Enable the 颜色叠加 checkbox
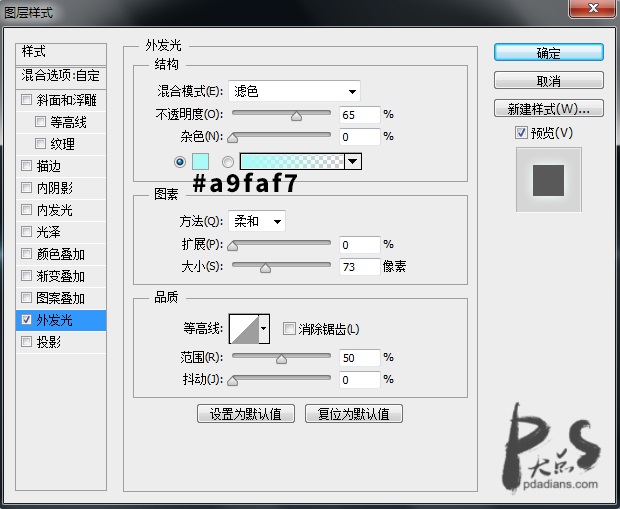This screenshot has height=509, width=620. pos(26,254)
